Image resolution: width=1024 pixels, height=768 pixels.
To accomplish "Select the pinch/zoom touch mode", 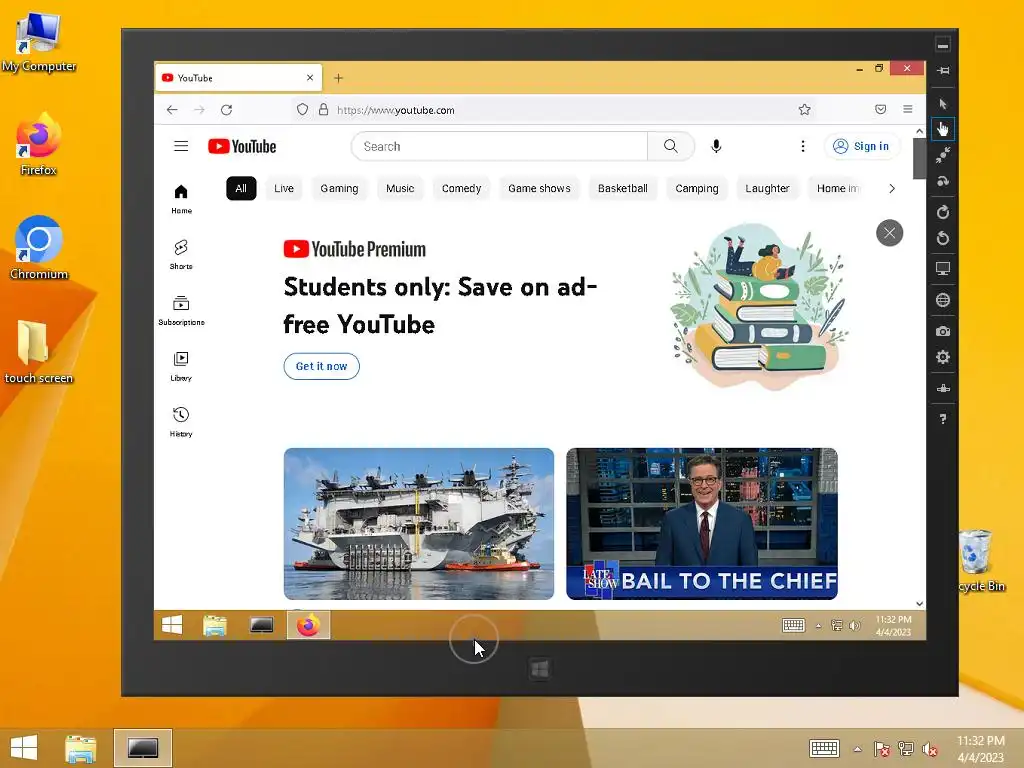I will (x=942, y=155).
